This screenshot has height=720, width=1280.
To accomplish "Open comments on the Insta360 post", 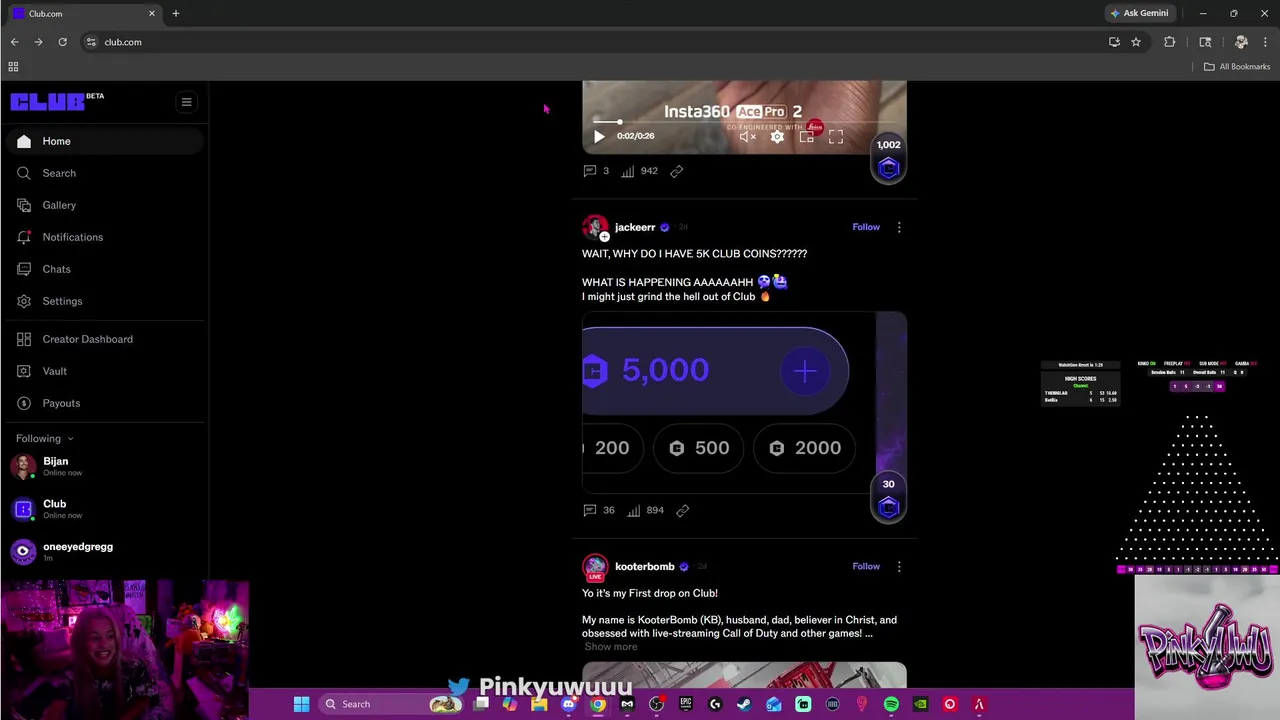I will 596,171.
